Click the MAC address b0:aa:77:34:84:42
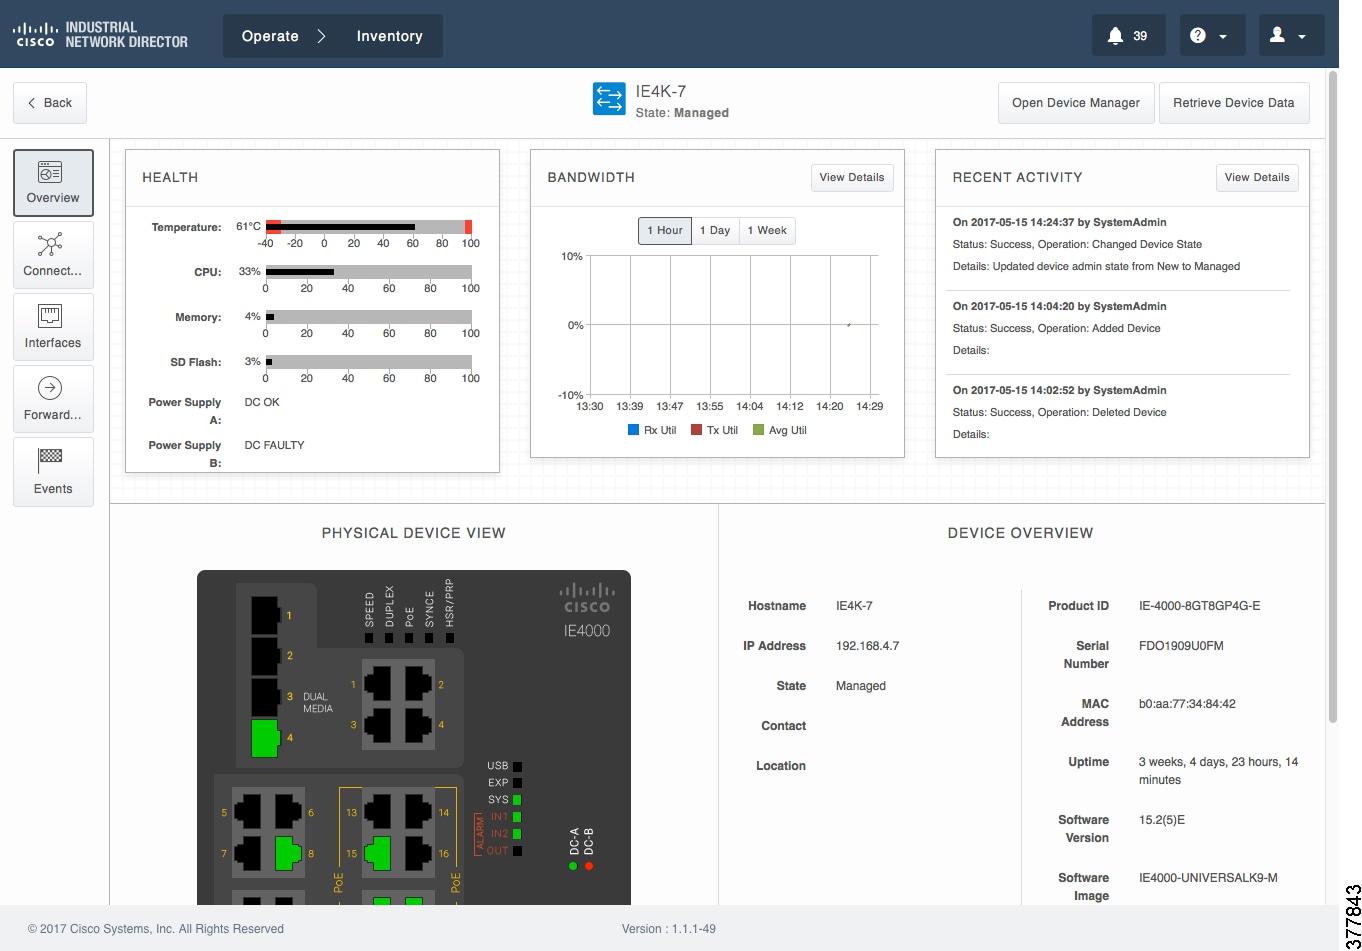The image size is (1362, 951). 1187,704
